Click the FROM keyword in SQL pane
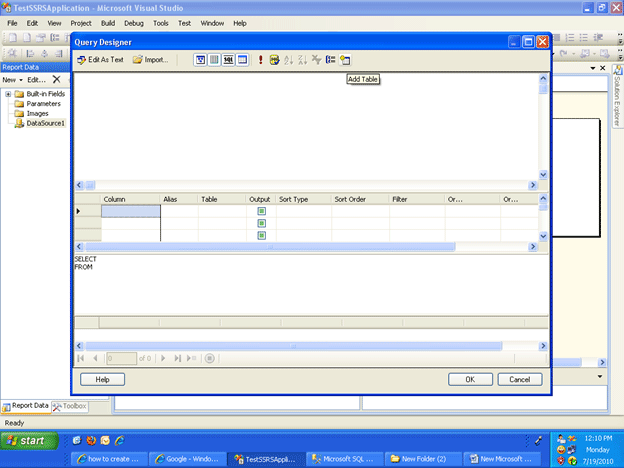 [84, 267]
